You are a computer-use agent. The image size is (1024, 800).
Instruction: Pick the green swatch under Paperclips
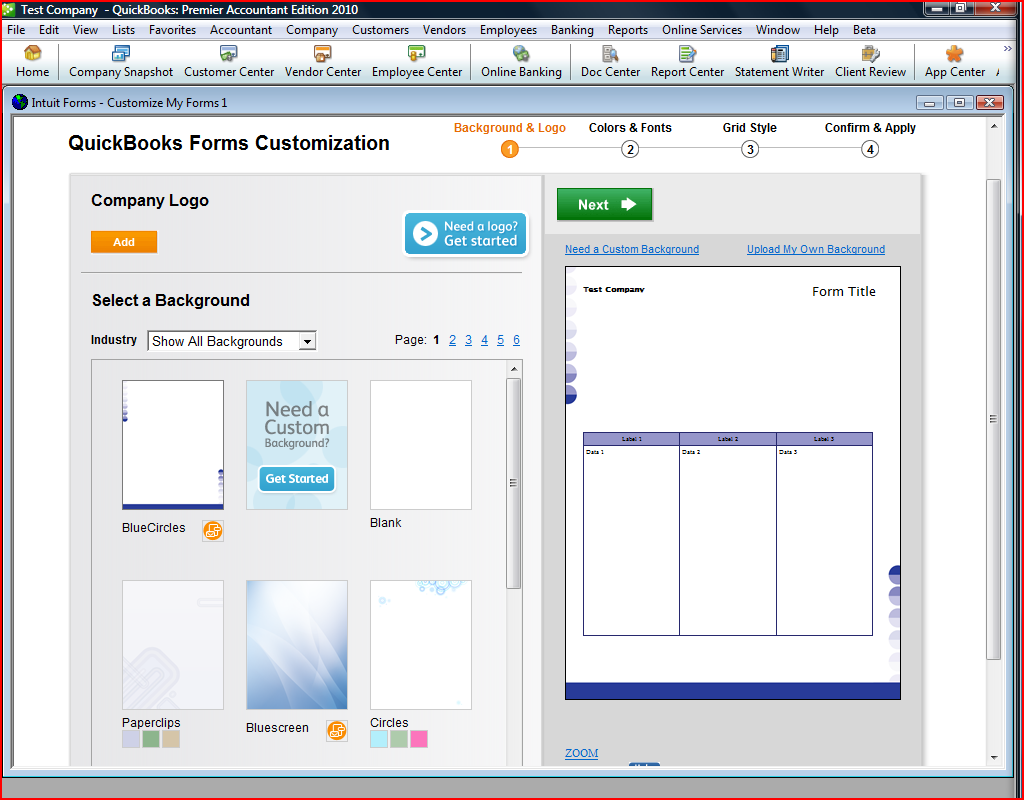point(151,739)
